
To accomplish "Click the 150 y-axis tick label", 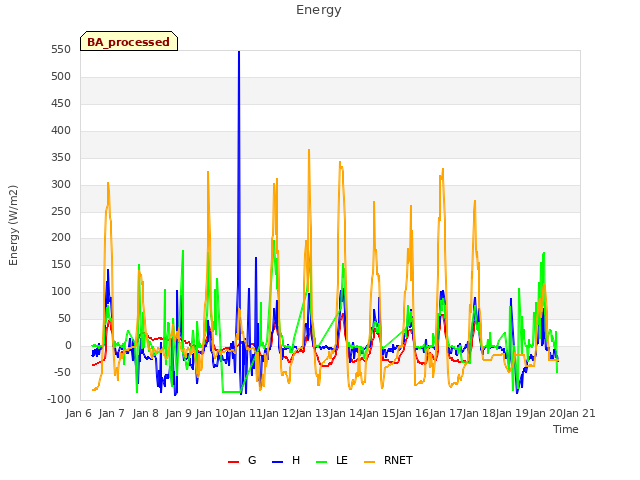I will point(61,264).
